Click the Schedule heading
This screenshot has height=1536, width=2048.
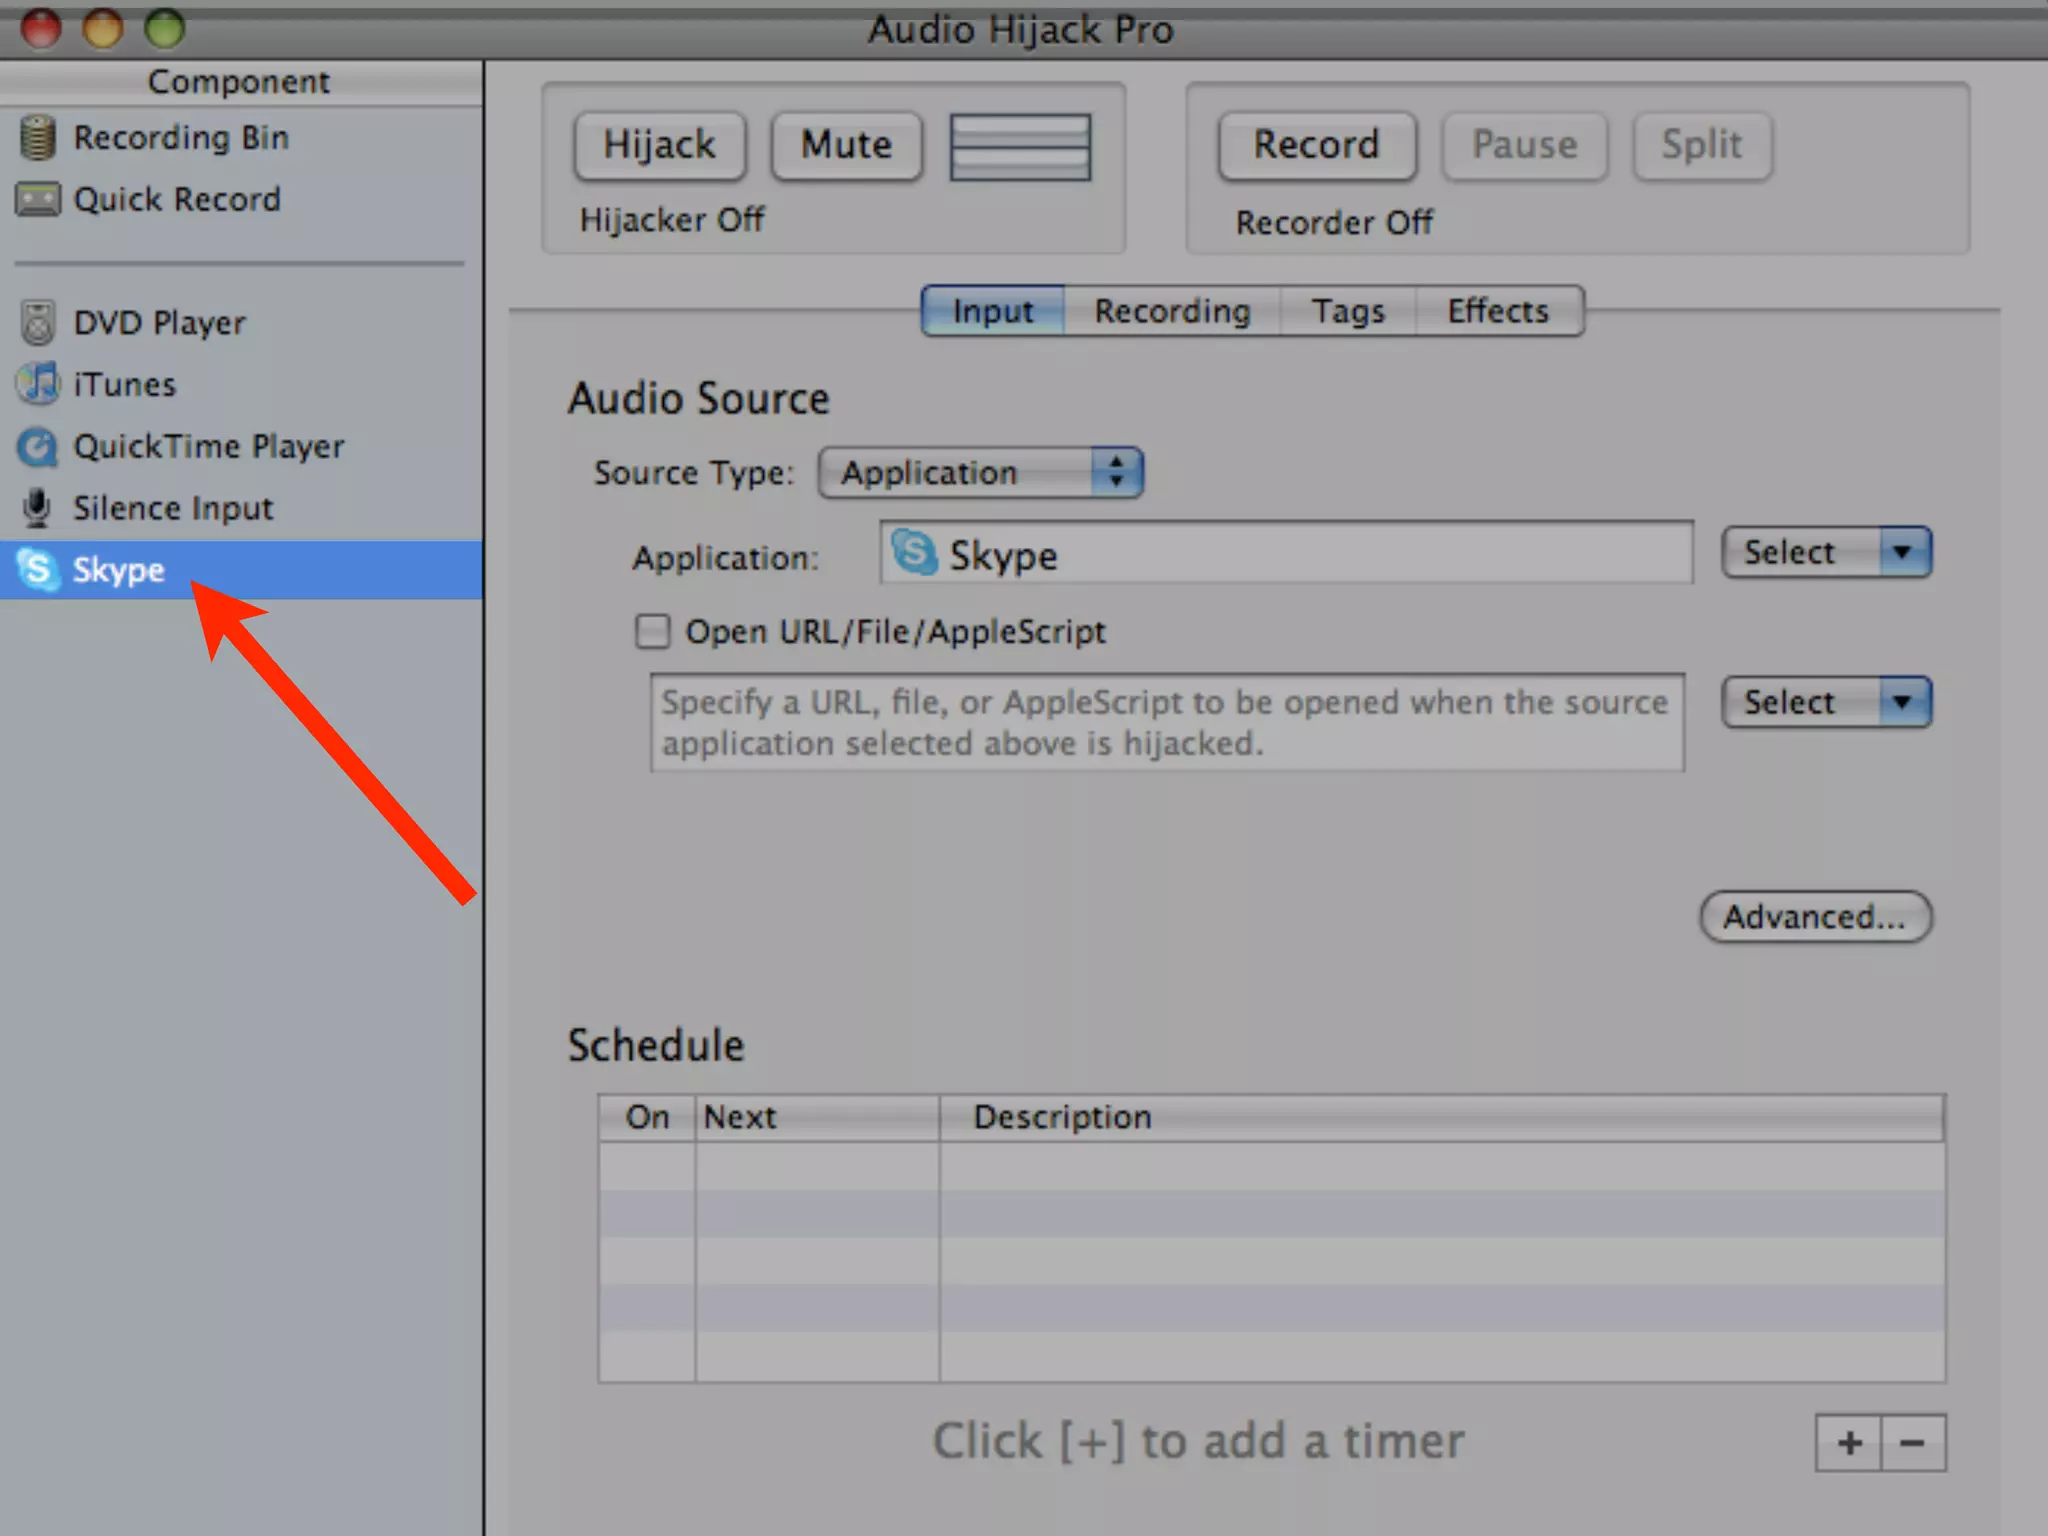click(x=656, y=1045)
